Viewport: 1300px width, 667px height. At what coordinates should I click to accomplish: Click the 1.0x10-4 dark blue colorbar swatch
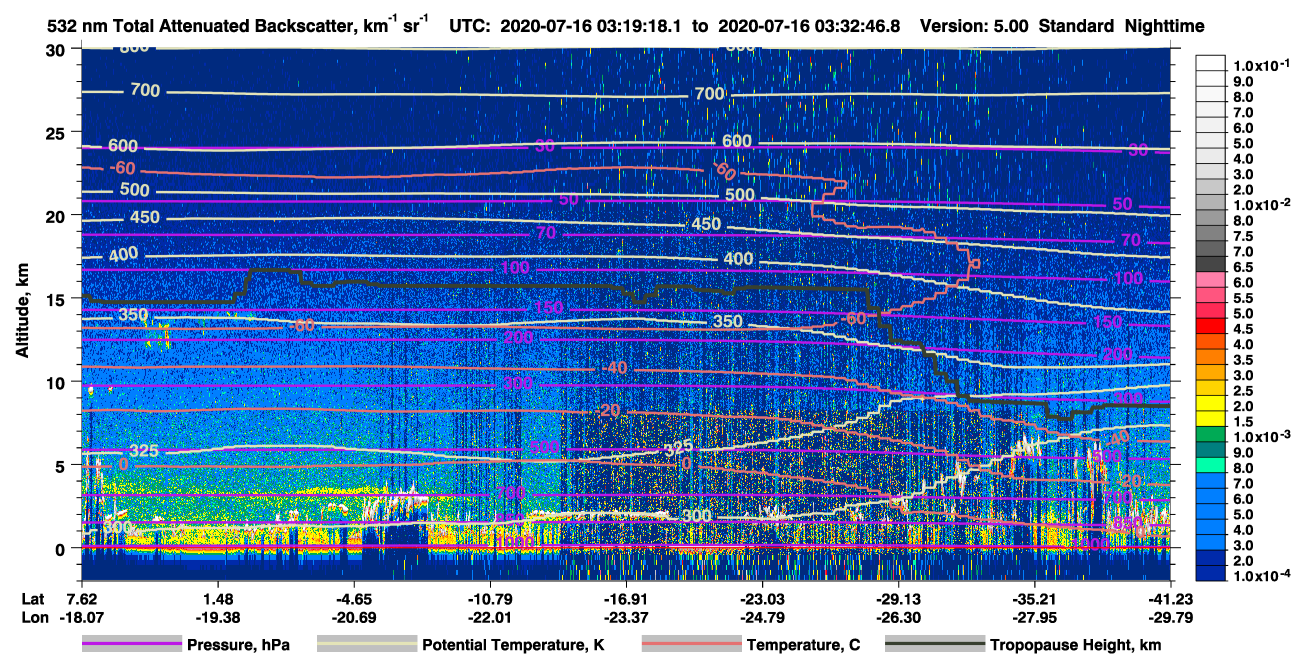1211,573
